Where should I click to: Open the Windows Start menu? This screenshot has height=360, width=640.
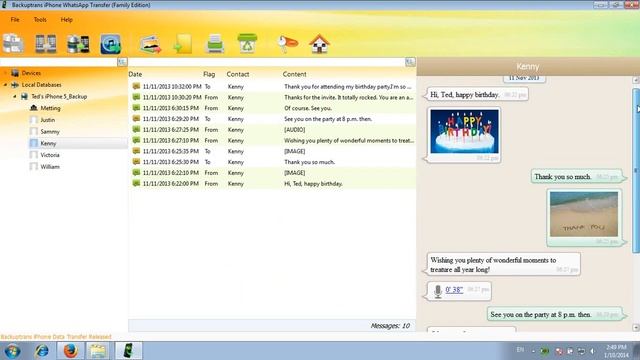point(12,351)
